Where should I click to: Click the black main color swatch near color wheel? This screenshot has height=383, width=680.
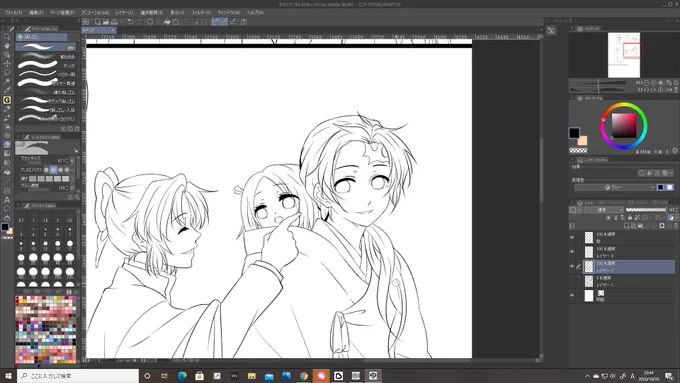pyautogui.click(x=574, y=133)
